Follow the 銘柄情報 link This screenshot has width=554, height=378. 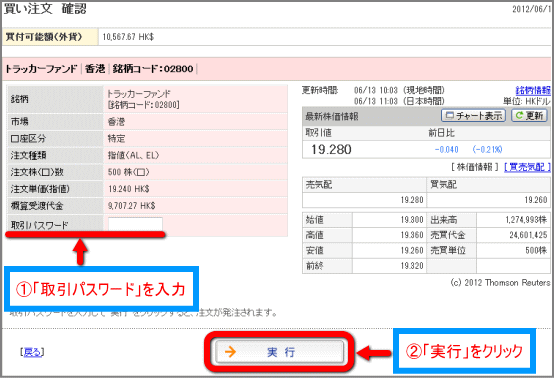point(533,90)
